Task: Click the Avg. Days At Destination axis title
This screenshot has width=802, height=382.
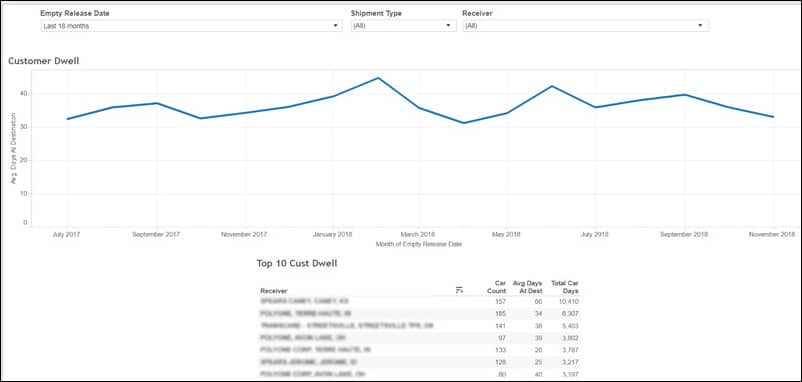Action: click(x=13, y=148)
